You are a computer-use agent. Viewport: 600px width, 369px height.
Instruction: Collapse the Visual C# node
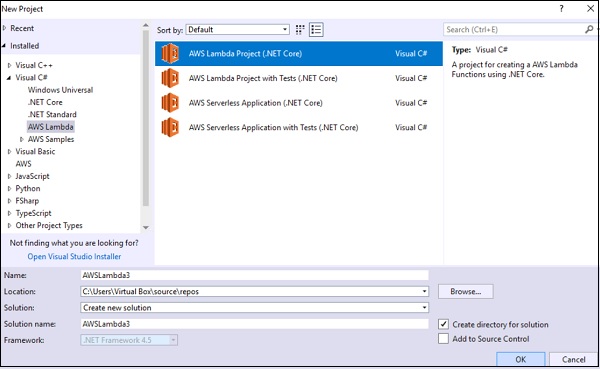[x=9, y=77]
